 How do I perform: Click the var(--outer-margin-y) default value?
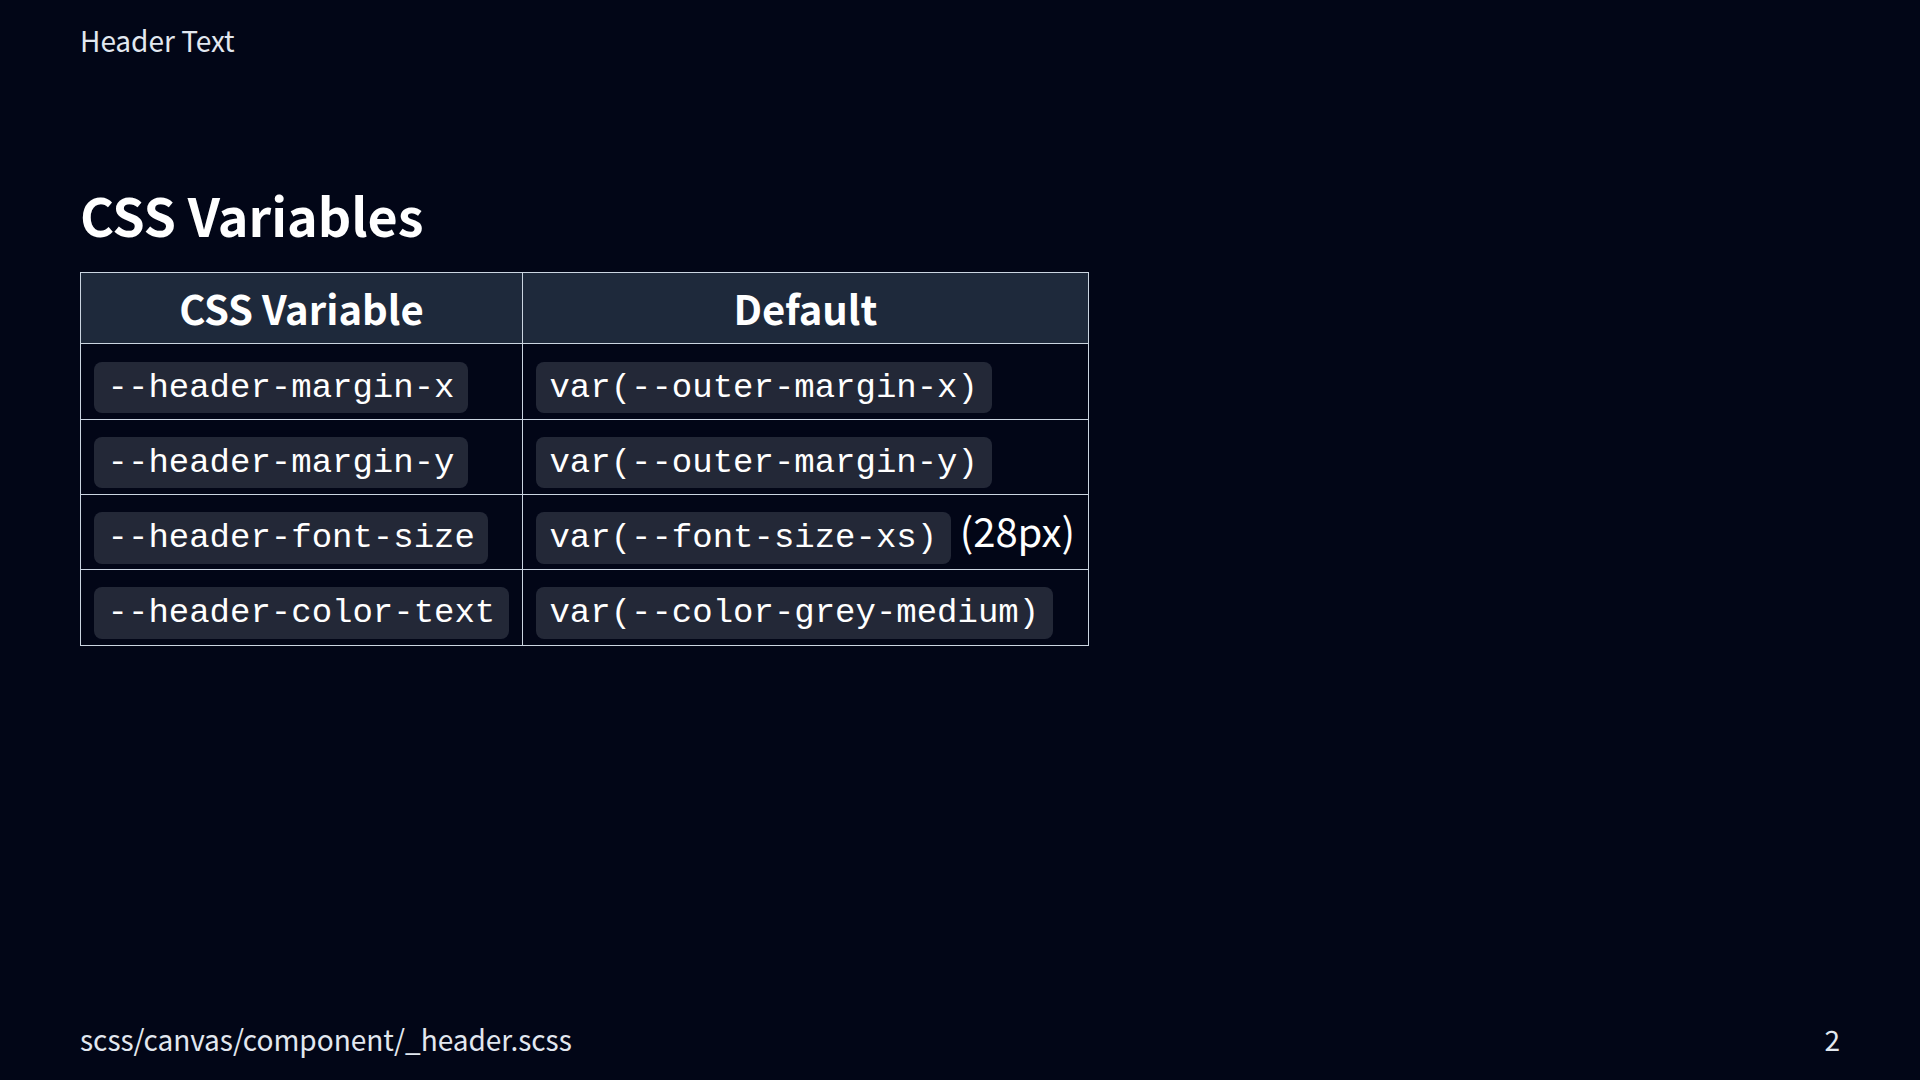[763, 462]
